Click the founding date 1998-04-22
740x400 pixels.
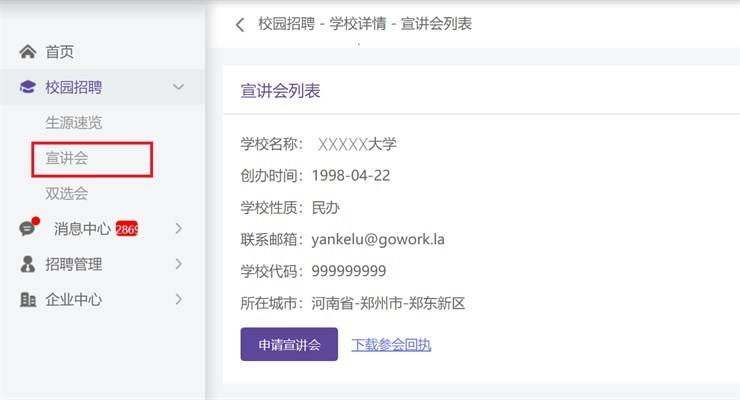[x=351, y=175]
